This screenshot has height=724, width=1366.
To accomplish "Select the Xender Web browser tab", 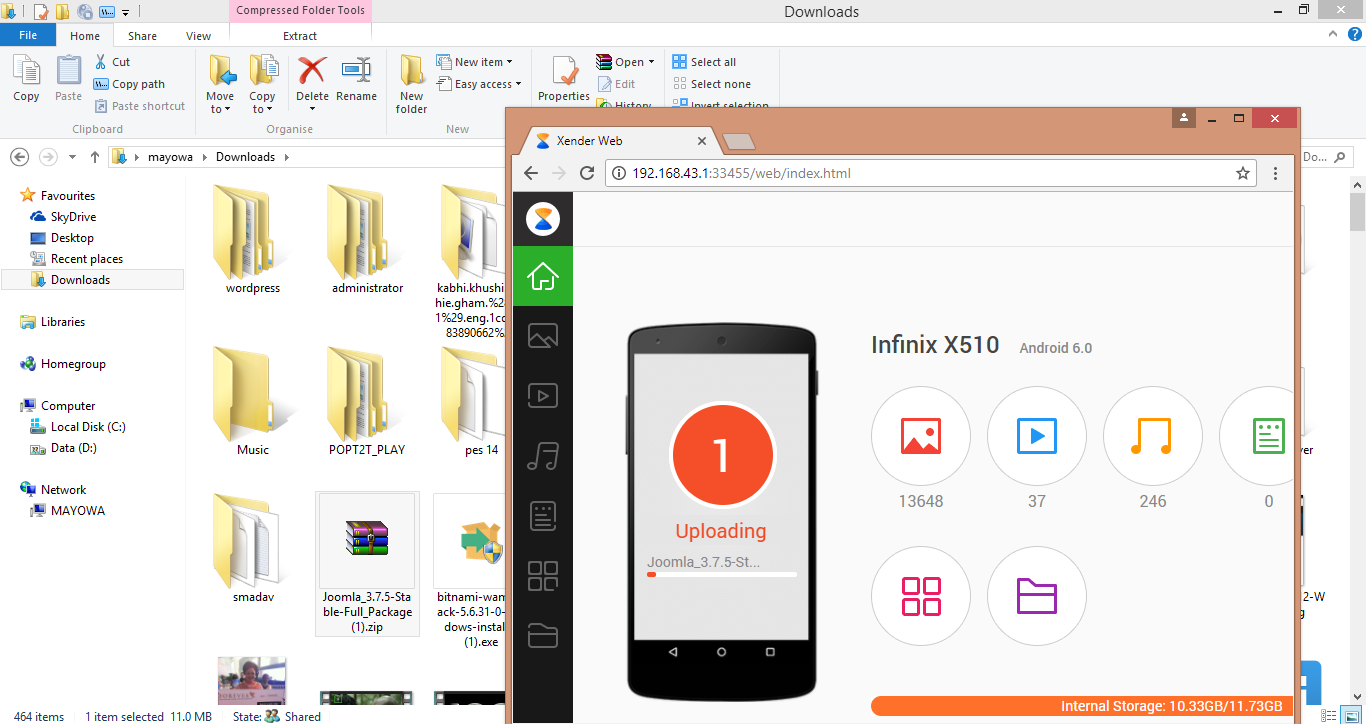I will tap(620, 141).
